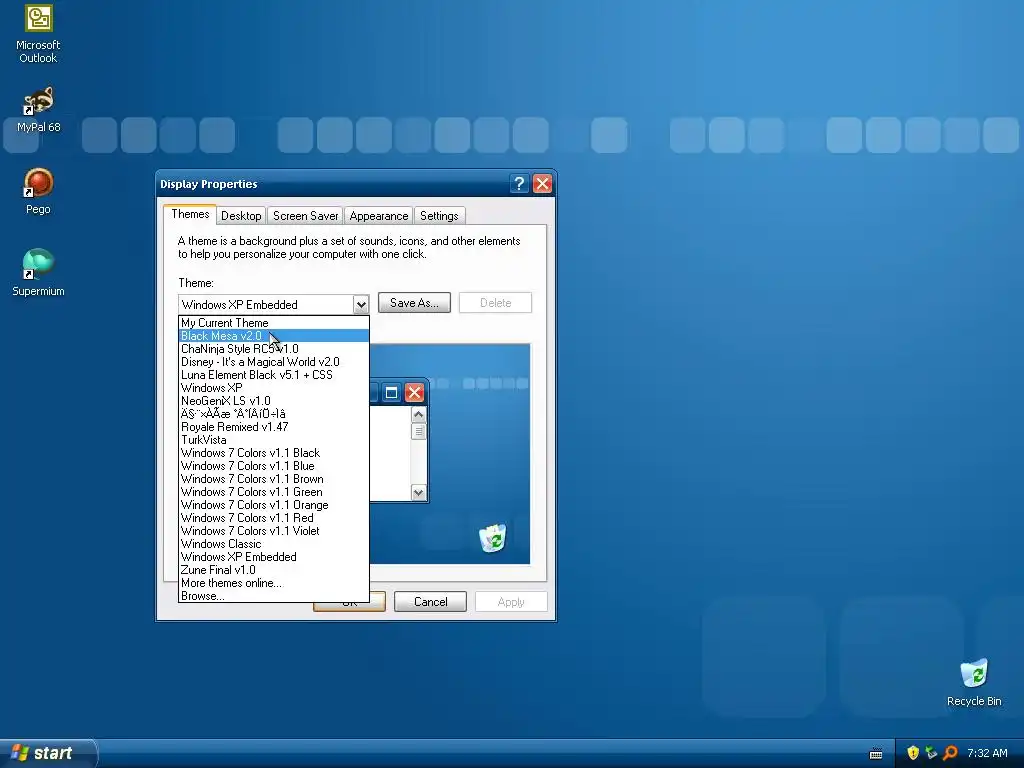Image resolution: width=1024 pixels, height=768 pixels.
Task: Select the MyPal 68 desktop shortcut
Action: click(38, 110)
